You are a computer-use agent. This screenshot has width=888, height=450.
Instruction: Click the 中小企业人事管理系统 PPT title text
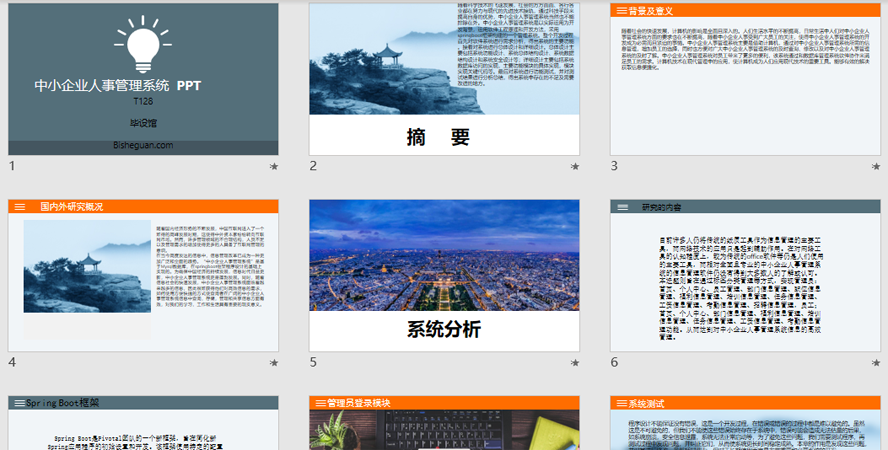pyautogui.click(x=118, y=86)
